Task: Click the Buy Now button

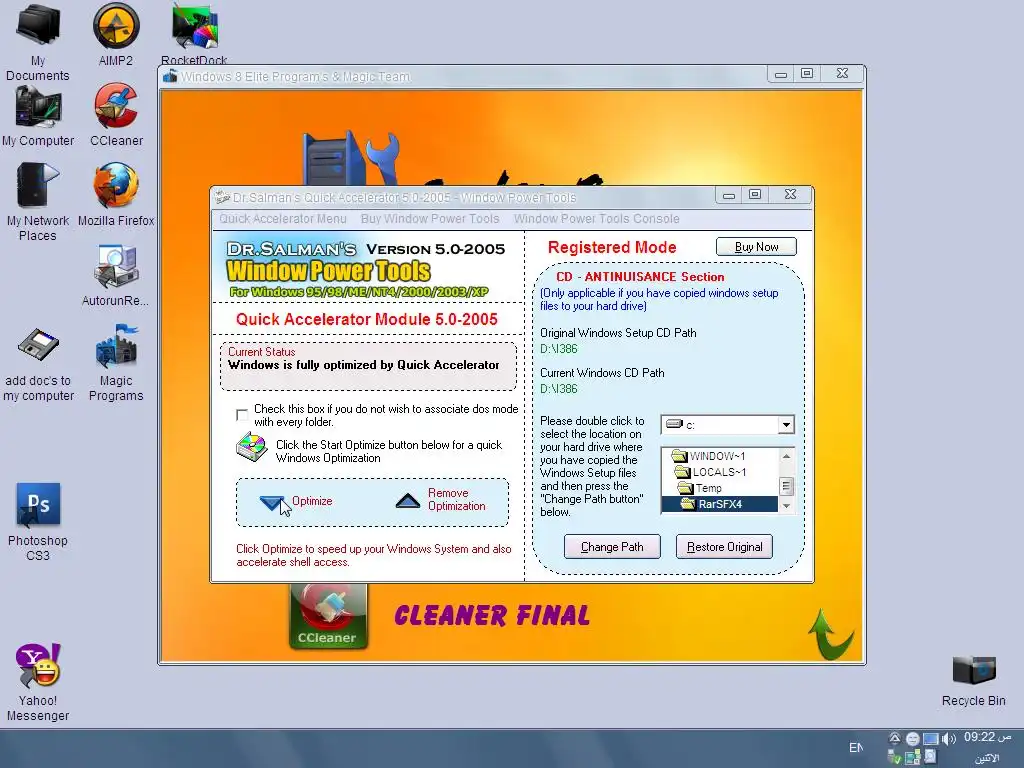Action: 756,247
